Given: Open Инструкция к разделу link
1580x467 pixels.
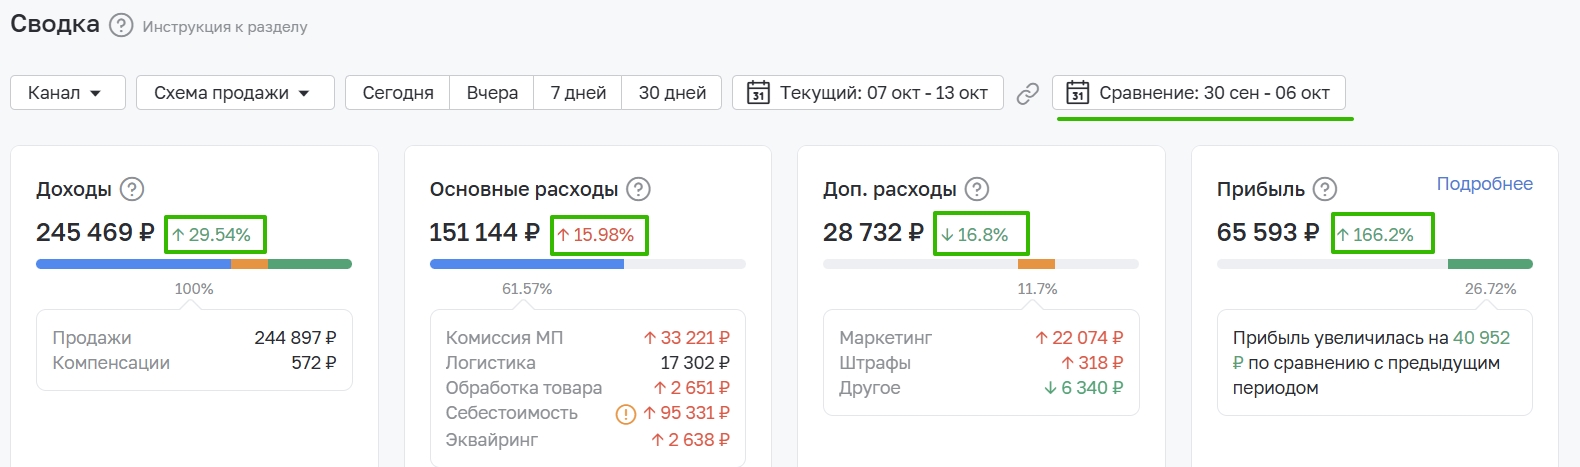Looking at the screenshot, I should (225, 27).
